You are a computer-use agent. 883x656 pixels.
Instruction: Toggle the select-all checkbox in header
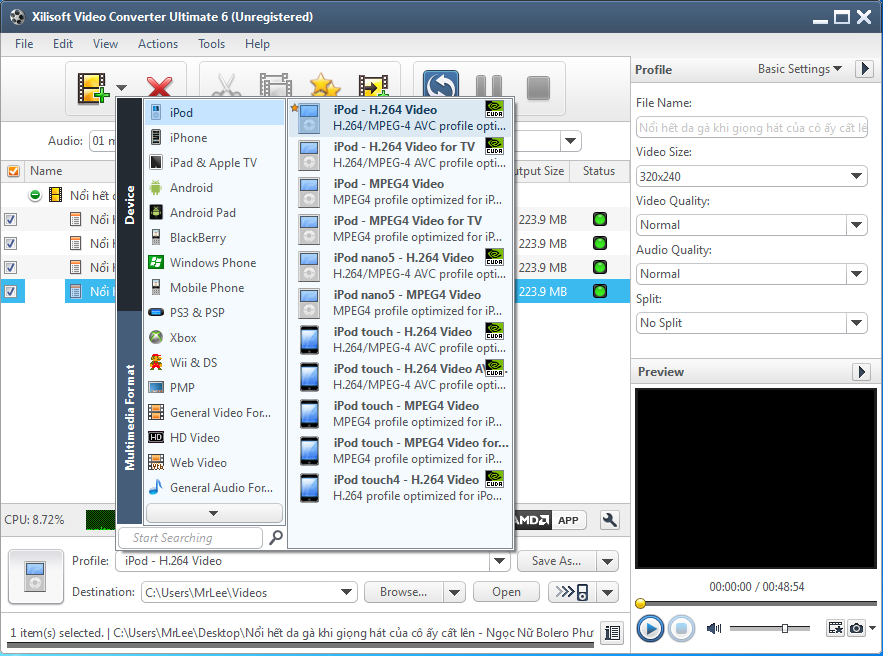point(13,171)
